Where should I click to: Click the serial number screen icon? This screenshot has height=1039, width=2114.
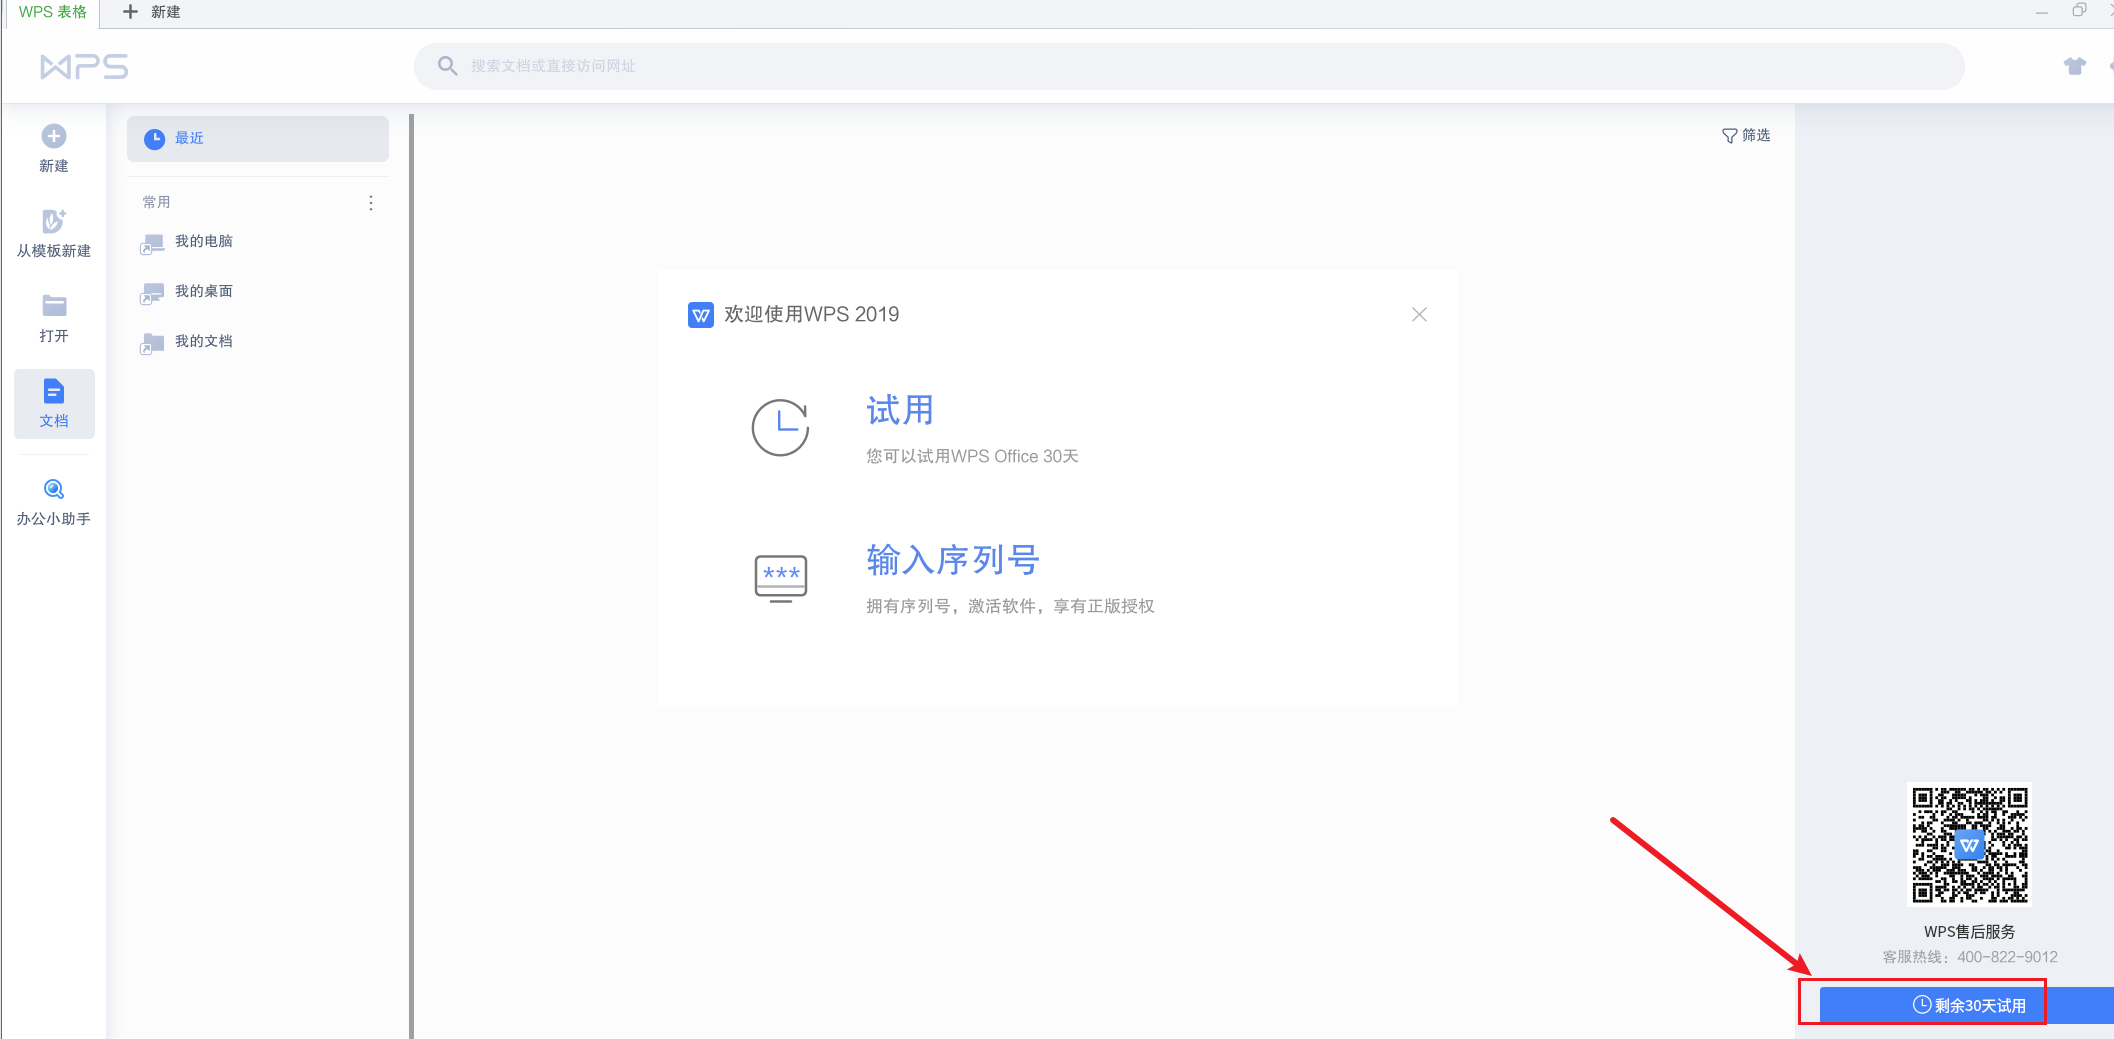pyautogui.click(x=781, y=578)
